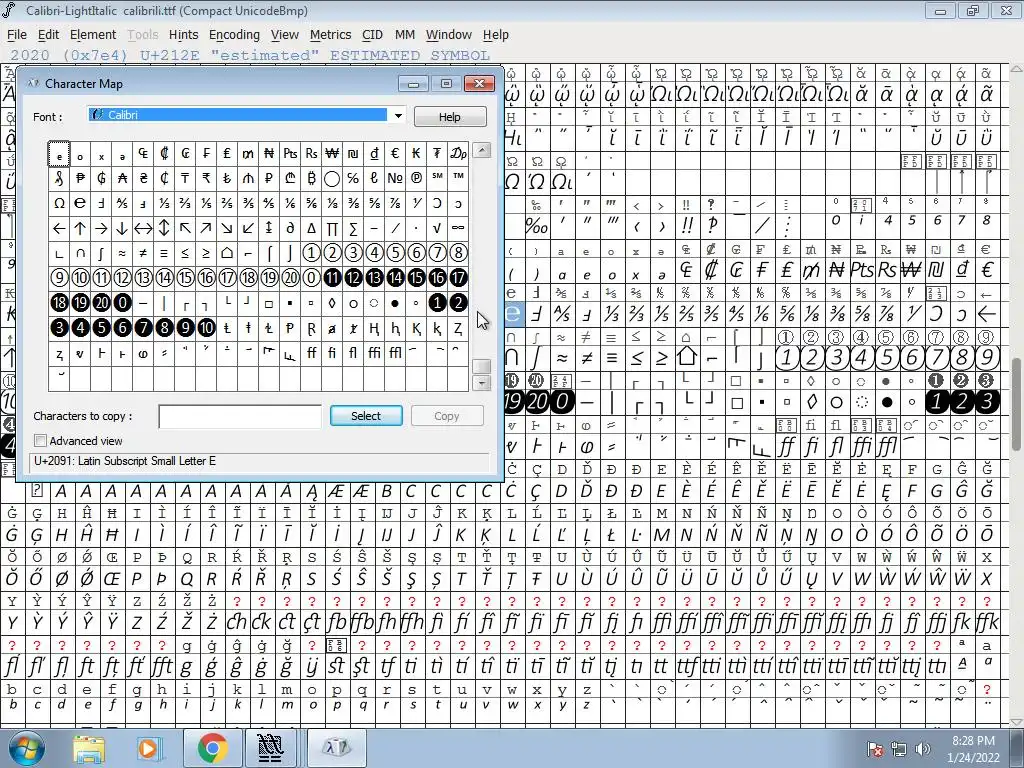Select the one-third ⅓ fraction in Character Map
This screenshot has height=768, width=1024.
(x=164, y=203)
